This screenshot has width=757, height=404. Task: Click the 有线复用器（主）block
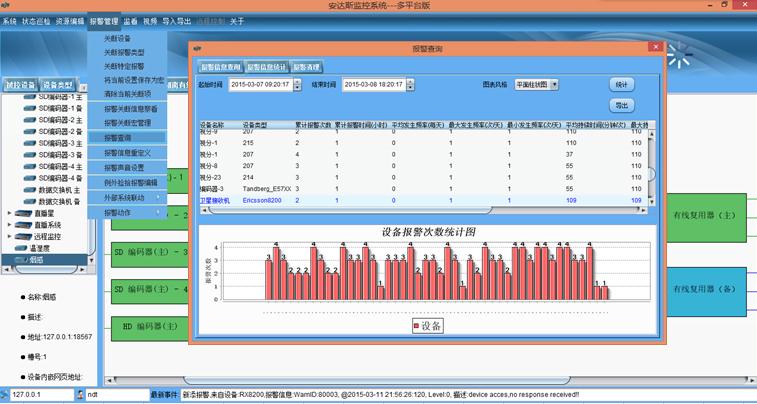[706, 218]
